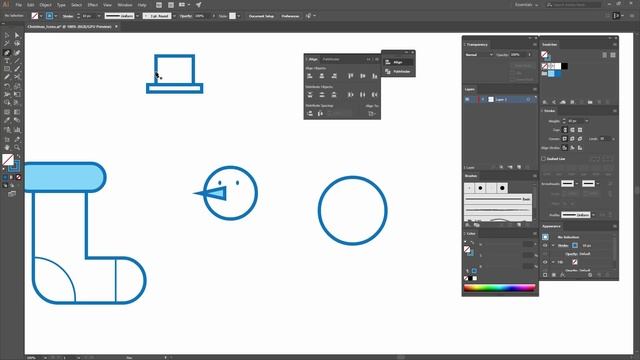Open the fill color dropdown in control bar
640x360 pixels.
click(x=41, y=16)
